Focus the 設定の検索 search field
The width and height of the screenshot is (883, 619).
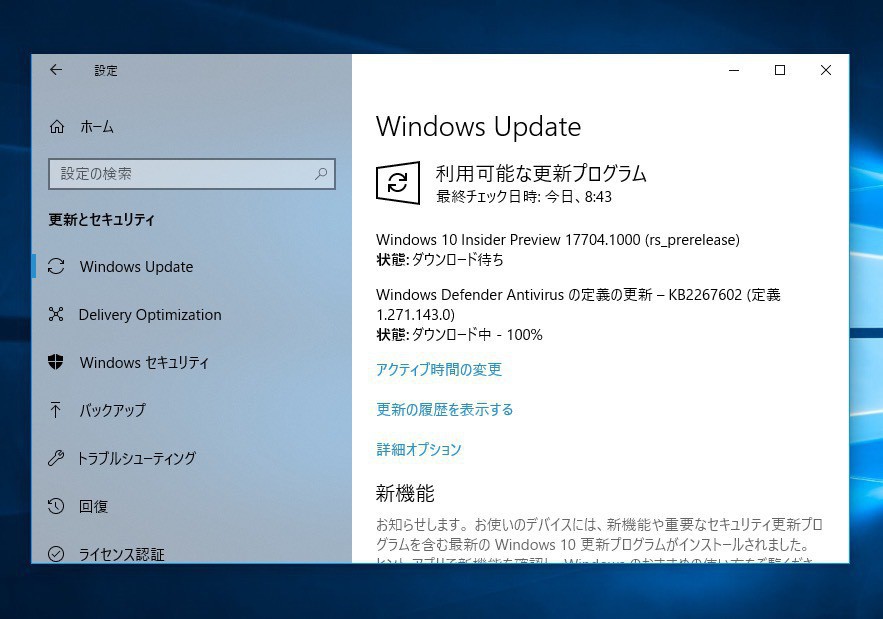click(x=191, y=173)
